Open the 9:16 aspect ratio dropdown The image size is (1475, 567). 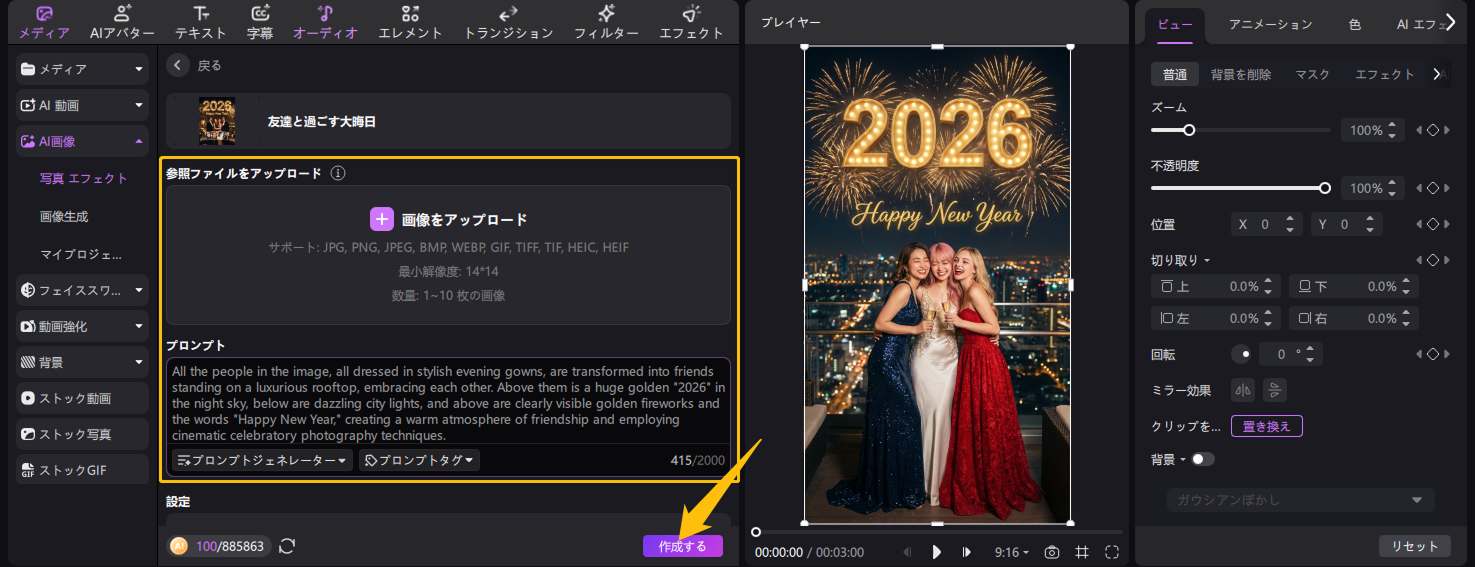click(x=1012, y=552)
